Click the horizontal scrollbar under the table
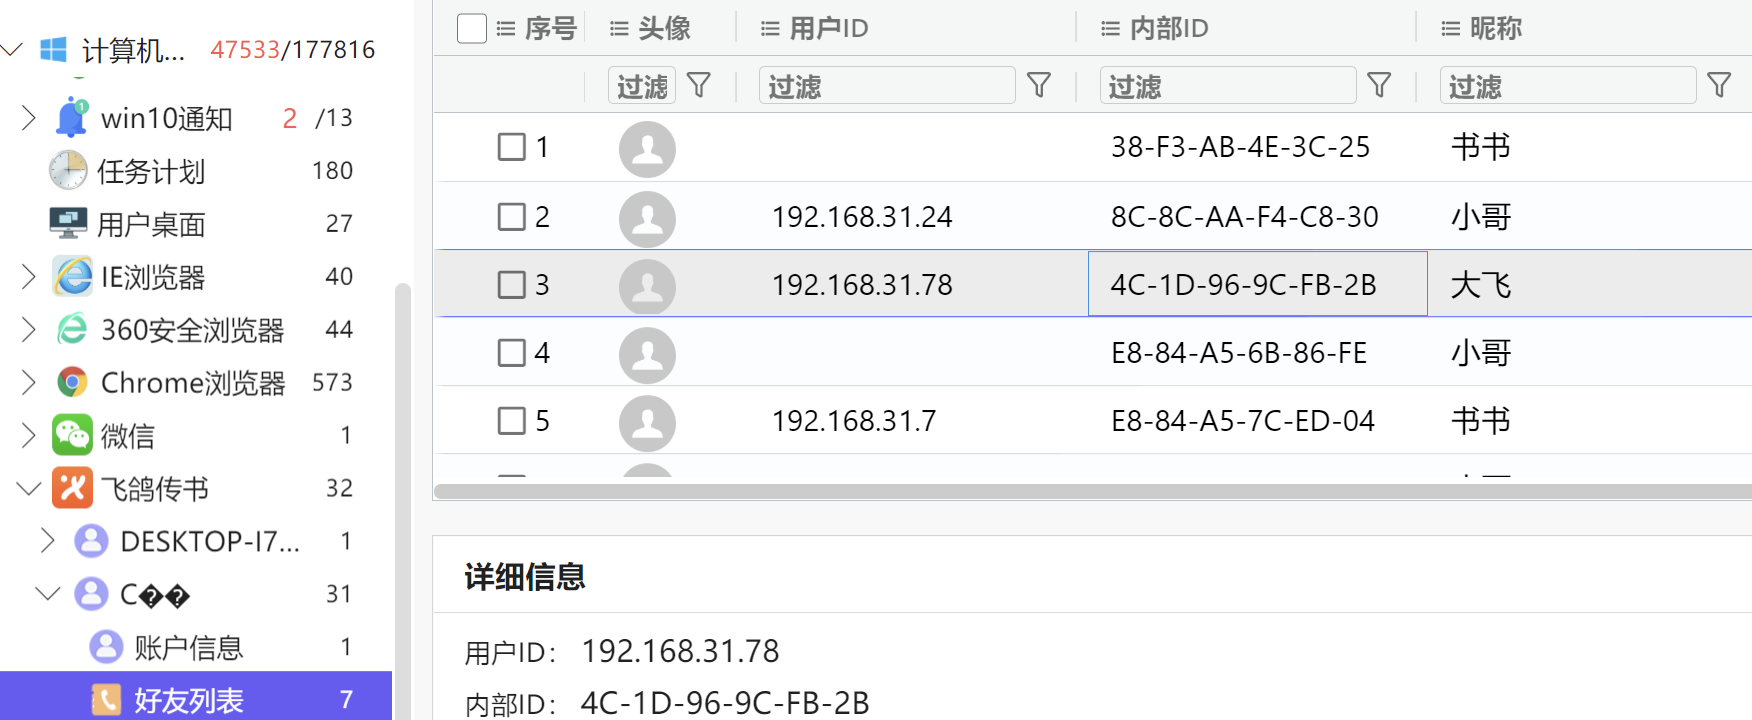The width and height of the screenshot is (1752, 720). click(1092, 491)
